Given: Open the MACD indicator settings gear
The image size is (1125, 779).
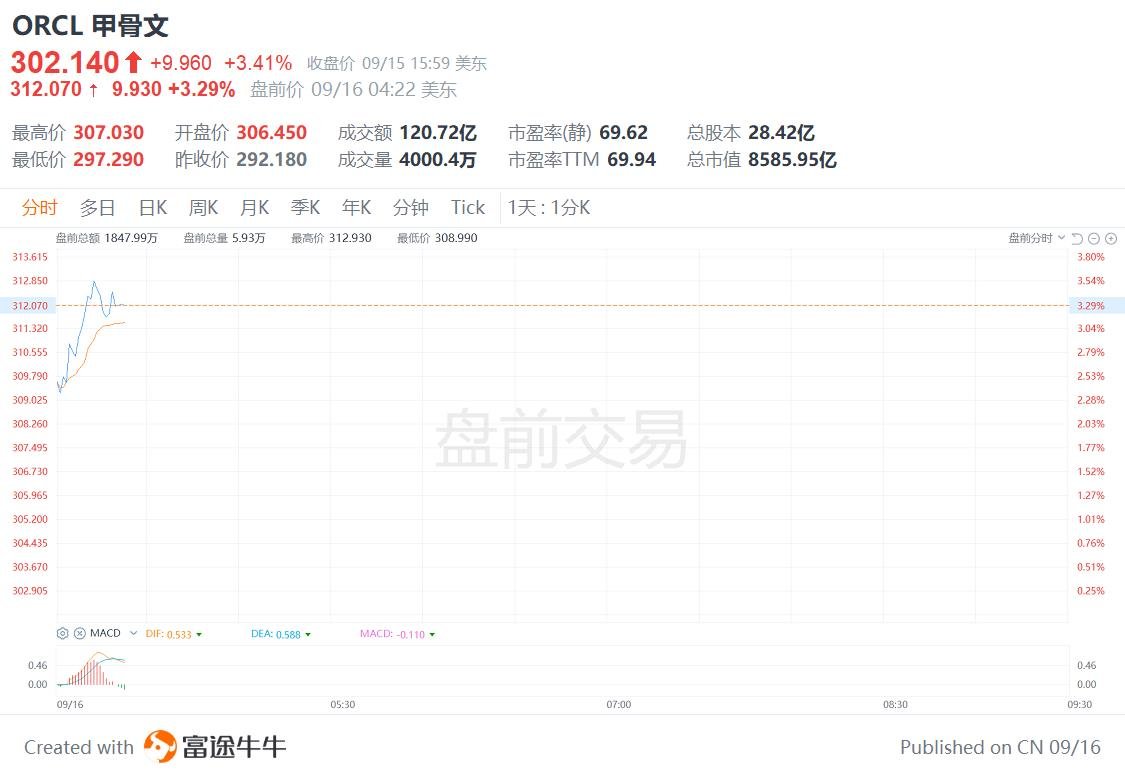Looking at the screenshot, I should pyautogui.click(x=62, y=633).
